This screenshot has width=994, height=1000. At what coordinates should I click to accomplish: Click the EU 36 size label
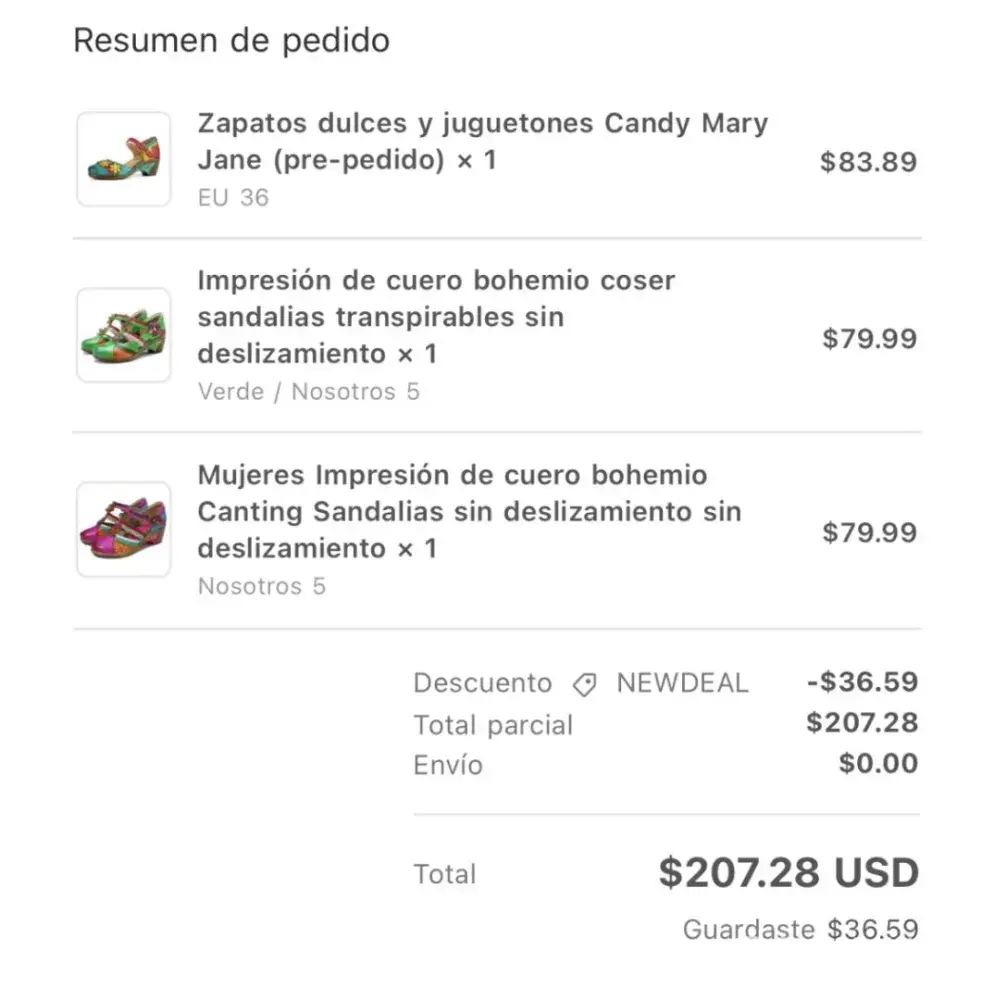(233, 197)
